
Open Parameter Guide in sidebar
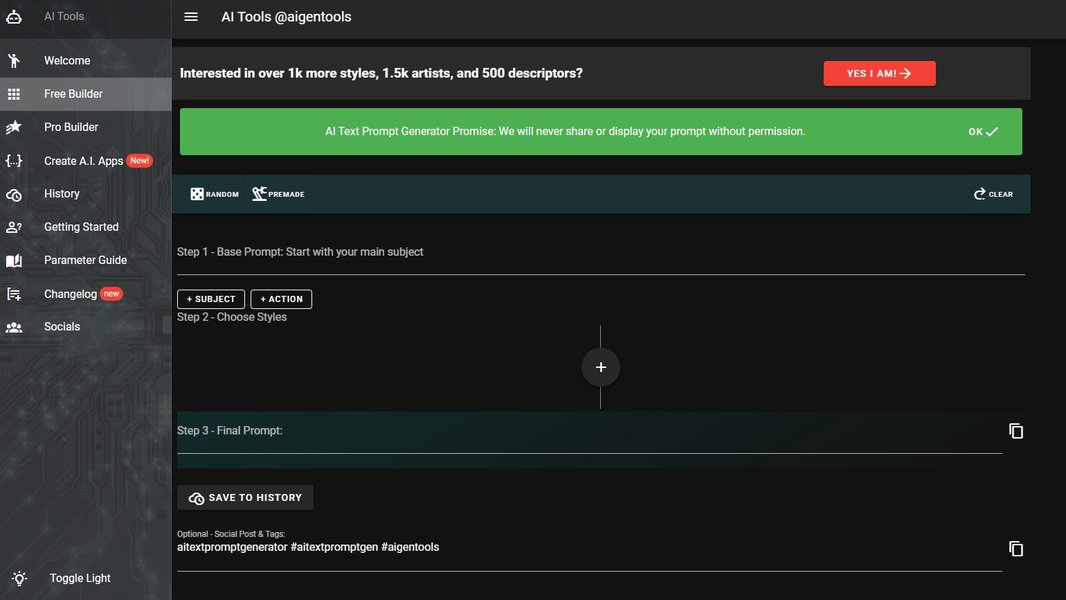coord(86,260)
